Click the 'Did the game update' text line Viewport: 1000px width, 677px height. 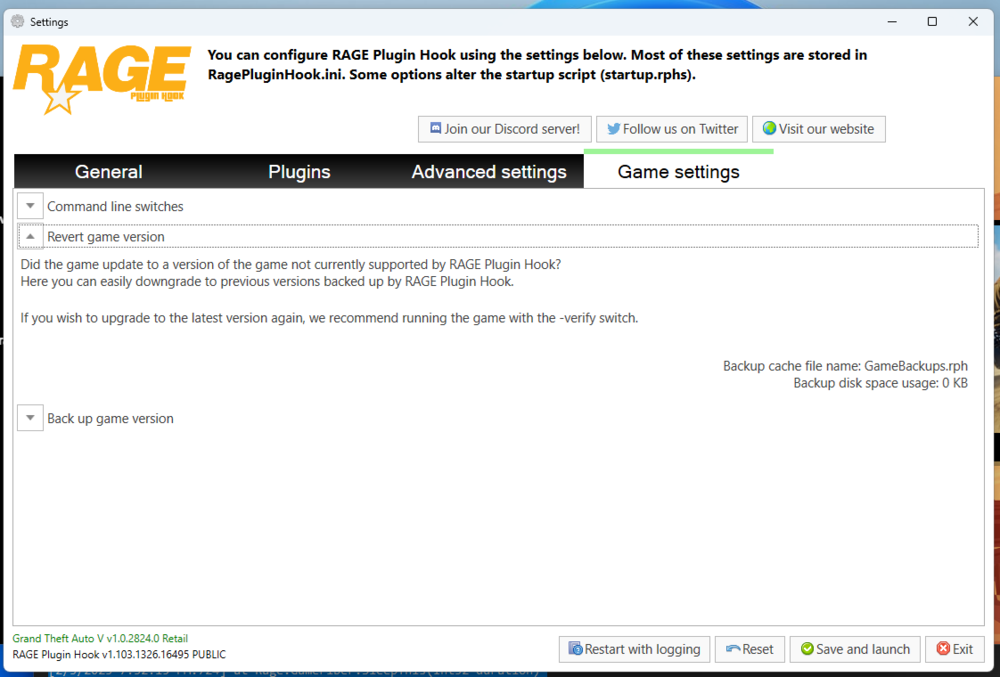(x=291, y=264)
